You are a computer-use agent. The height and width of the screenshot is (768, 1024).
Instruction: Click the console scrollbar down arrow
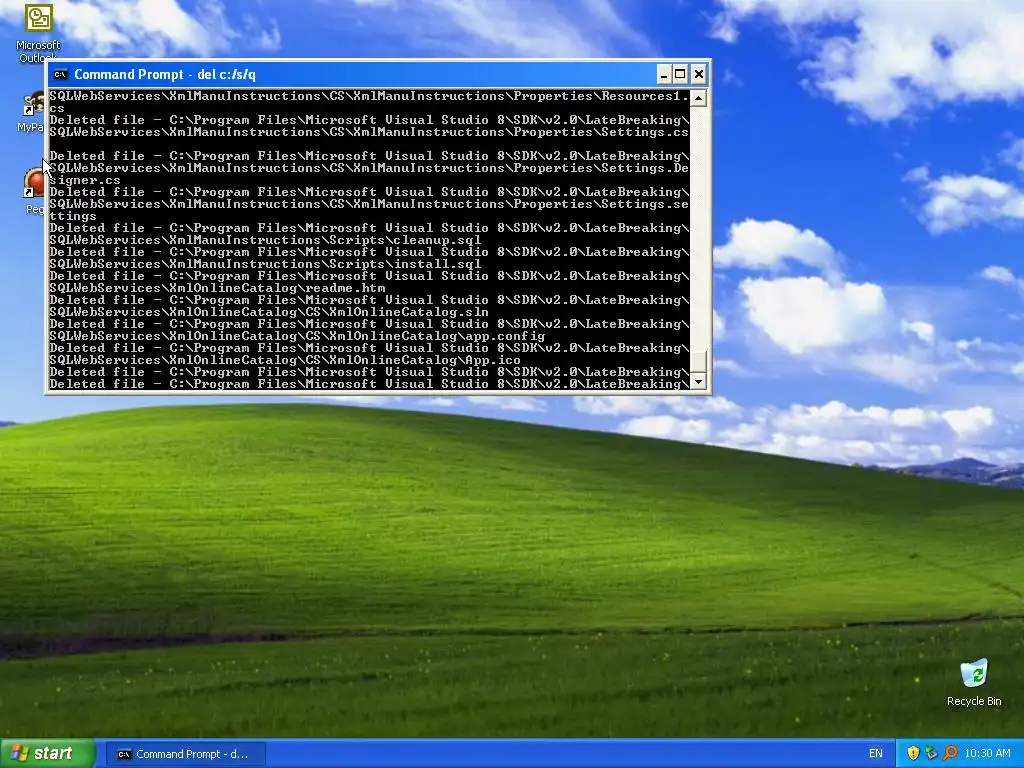pos(698,381)
